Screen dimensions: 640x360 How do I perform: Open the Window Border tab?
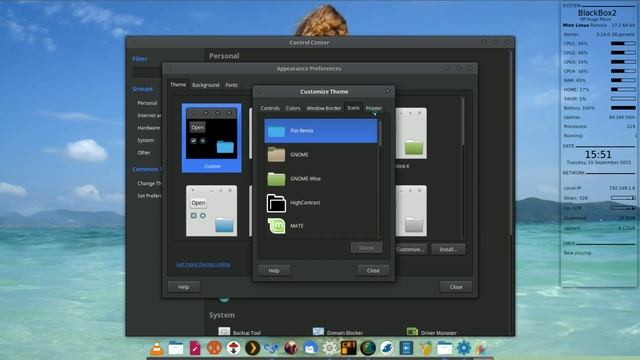(324, 108)
